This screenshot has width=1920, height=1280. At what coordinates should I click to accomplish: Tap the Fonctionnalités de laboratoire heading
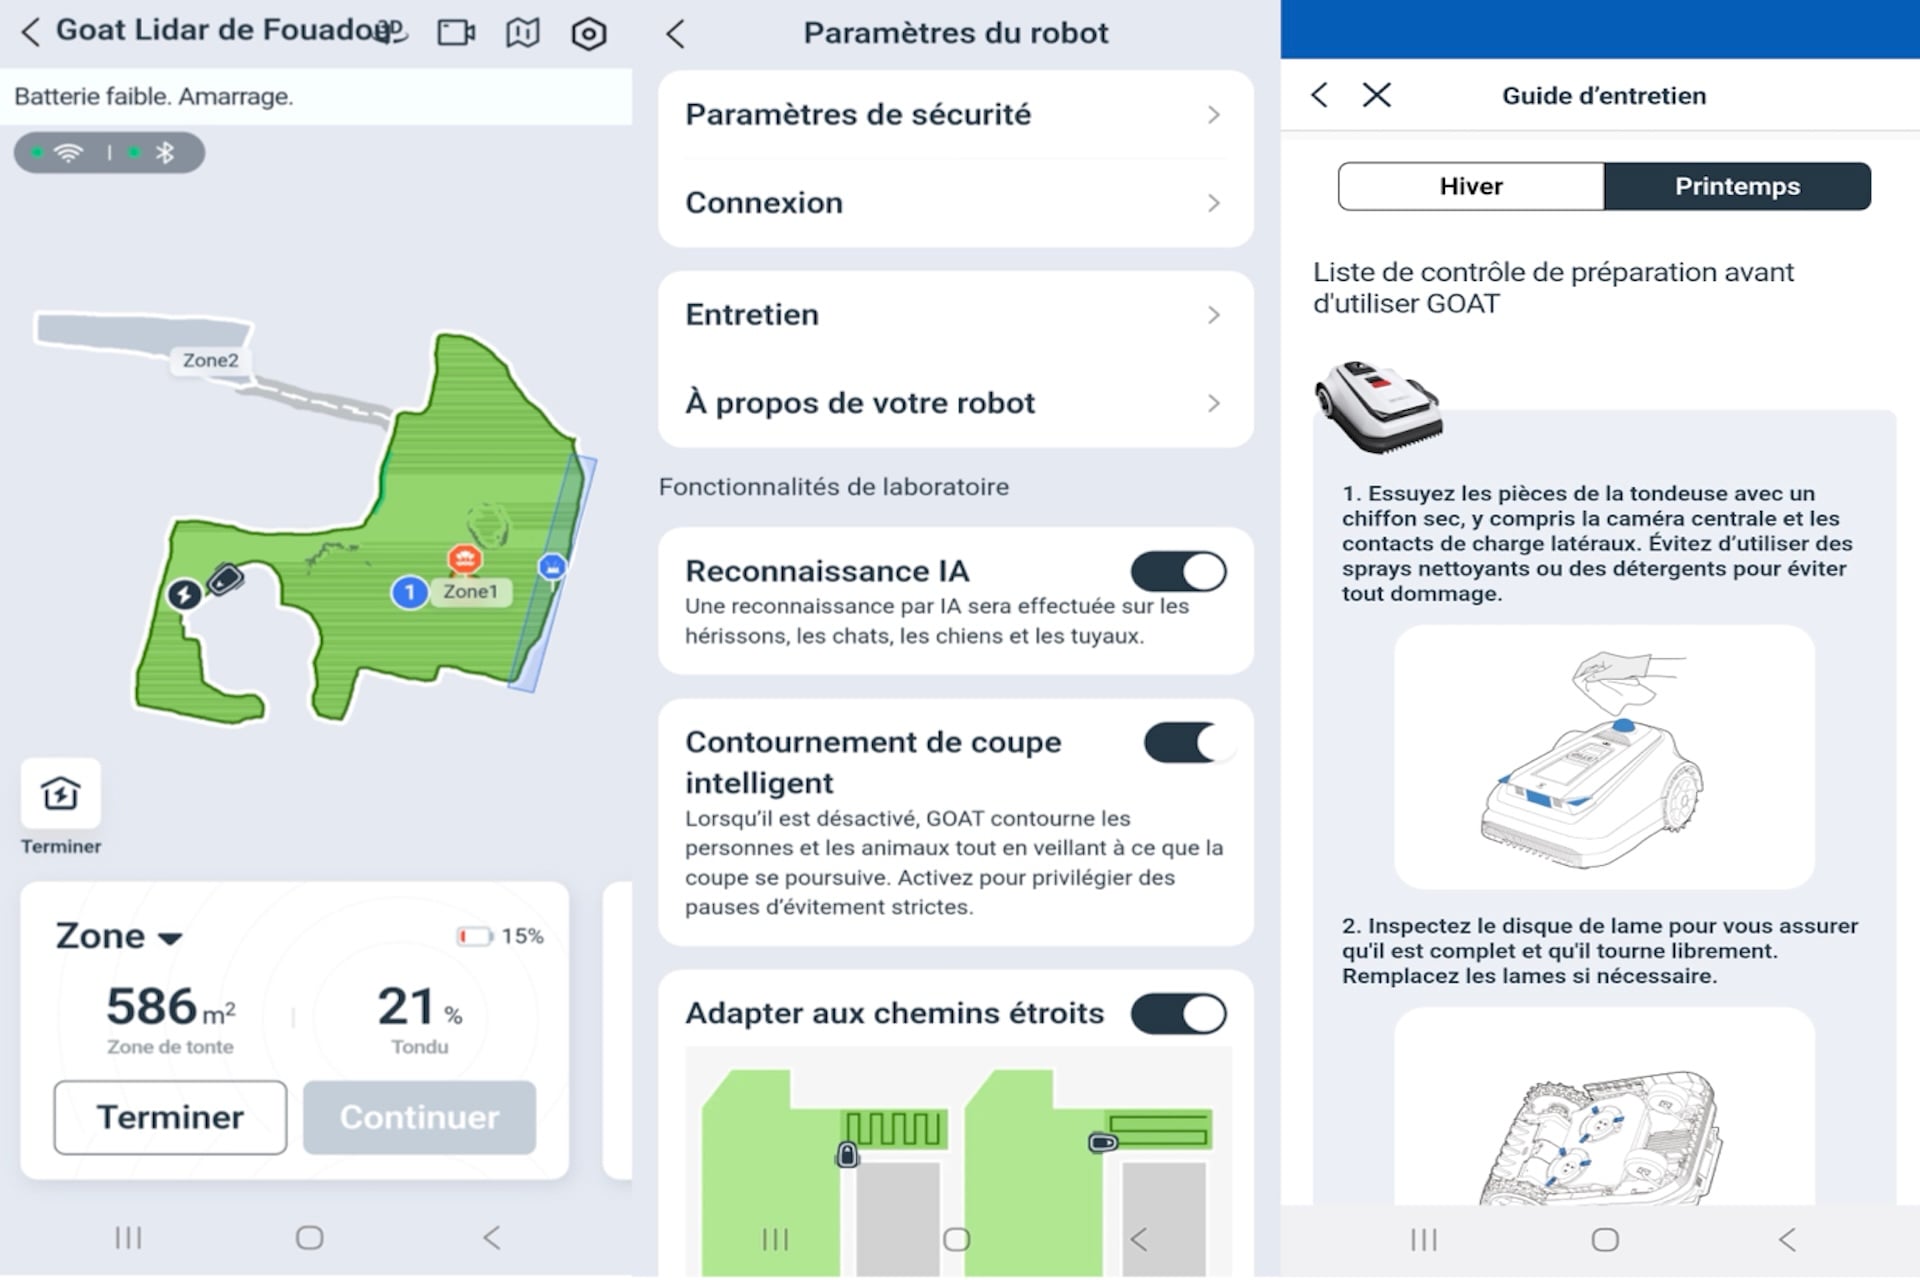pos(834,487)
